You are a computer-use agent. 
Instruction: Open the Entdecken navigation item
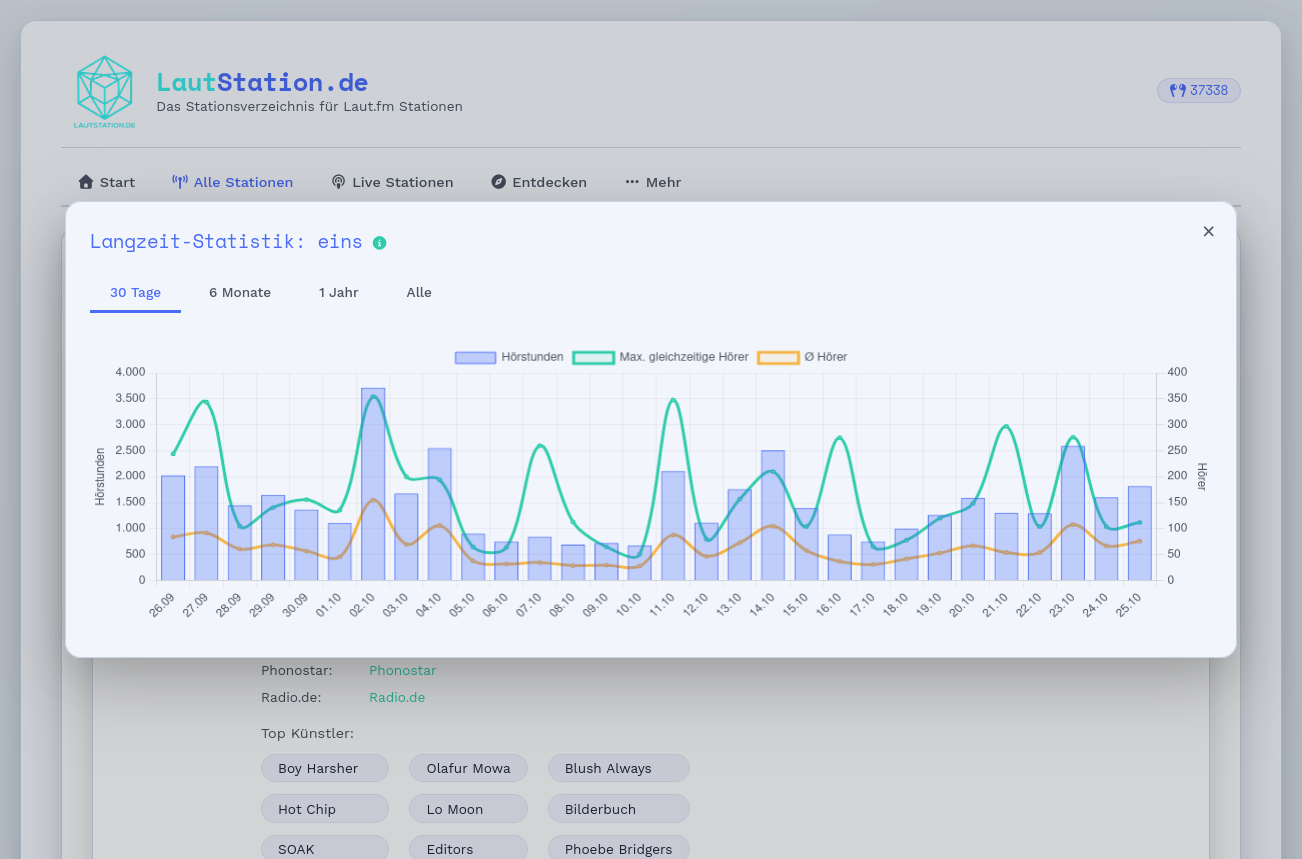point(539,182)
